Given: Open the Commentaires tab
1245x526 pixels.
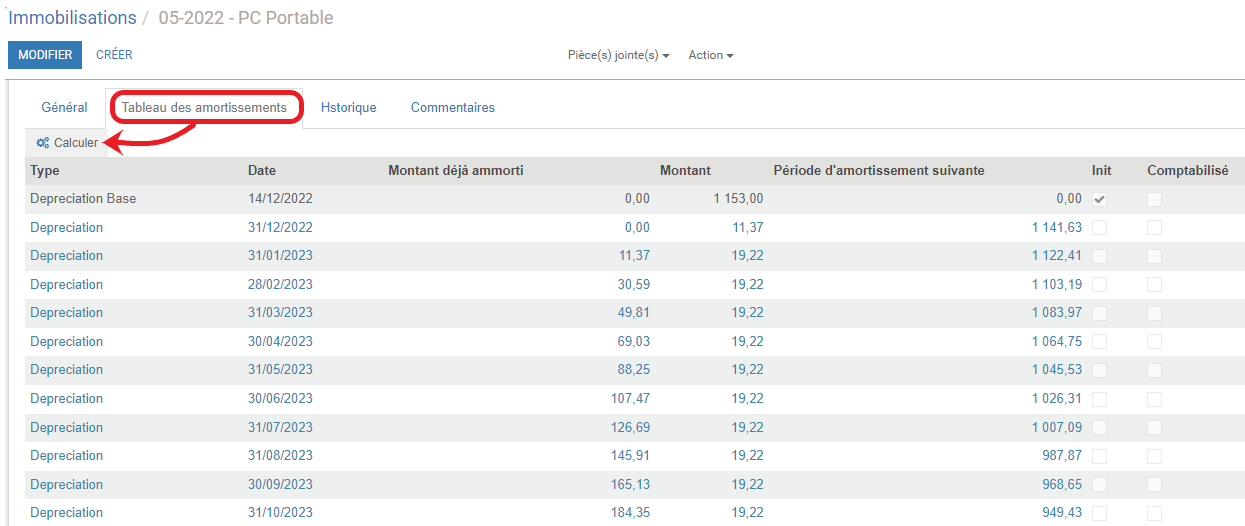Looking at the screenshot, I should click(453, 107).
